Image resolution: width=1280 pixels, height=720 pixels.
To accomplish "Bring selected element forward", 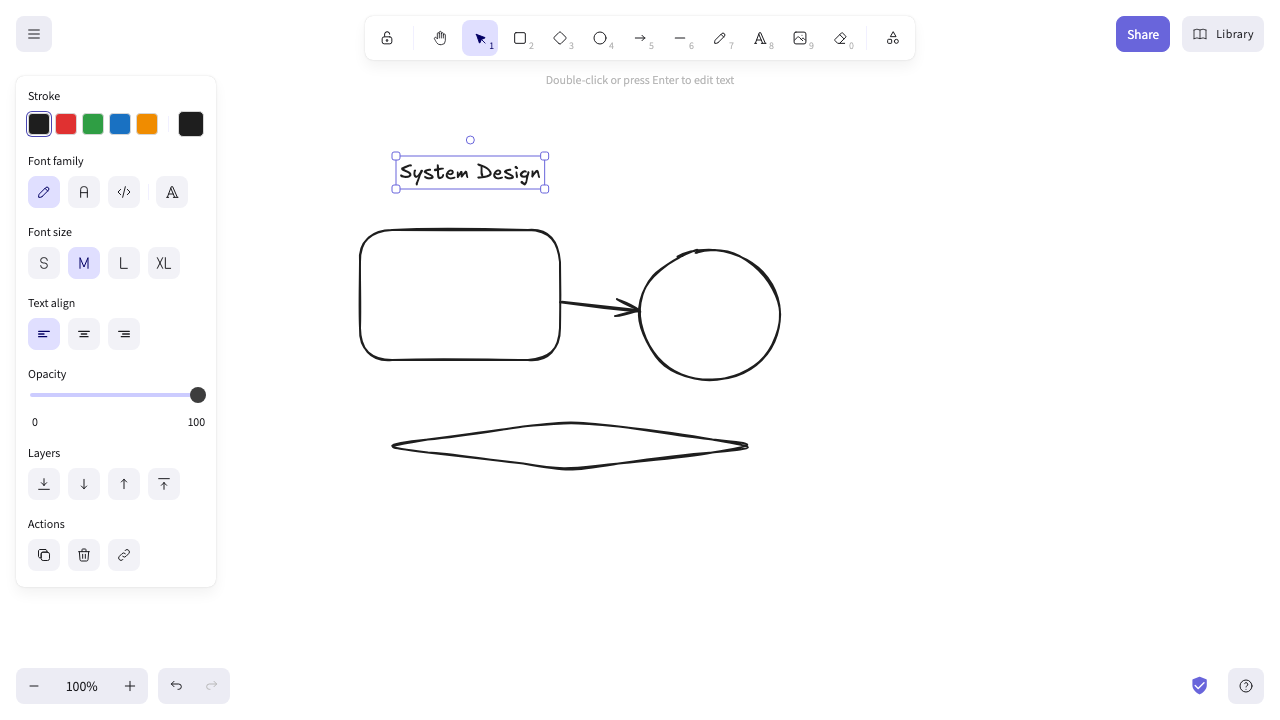I will [x=124, y=484].
